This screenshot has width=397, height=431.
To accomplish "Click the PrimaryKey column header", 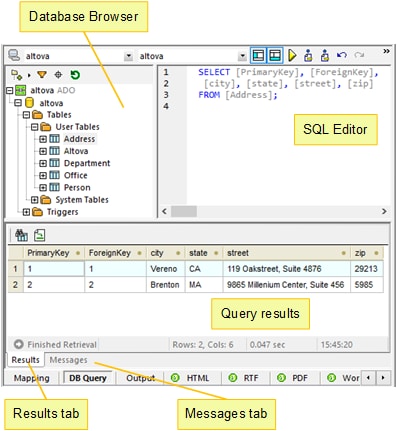I will tap(54, 253).
